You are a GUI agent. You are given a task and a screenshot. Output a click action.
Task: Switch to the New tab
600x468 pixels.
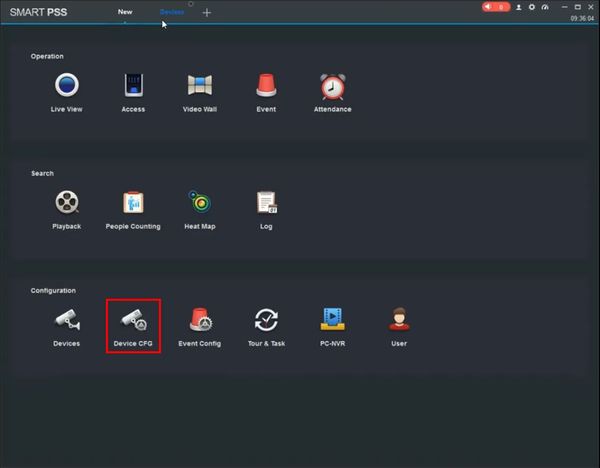[125, 12]
